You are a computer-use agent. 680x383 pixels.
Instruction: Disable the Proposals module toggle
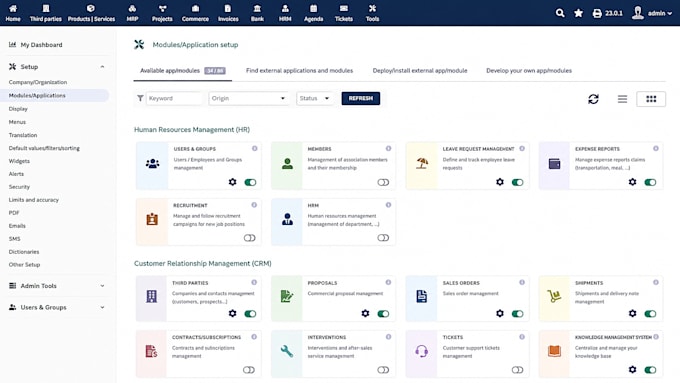coord(383,314)
